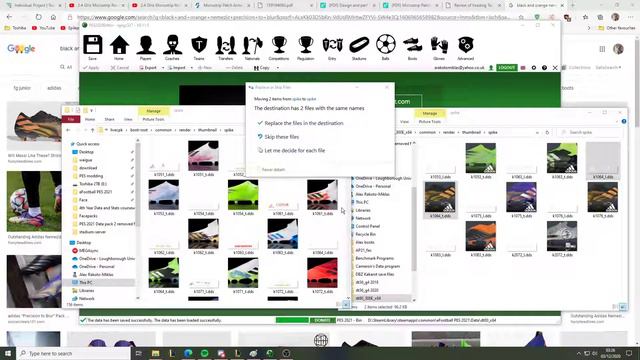Open the Gloves icon
This screenshot has height=360, width=640.
(x=439, y=44)
